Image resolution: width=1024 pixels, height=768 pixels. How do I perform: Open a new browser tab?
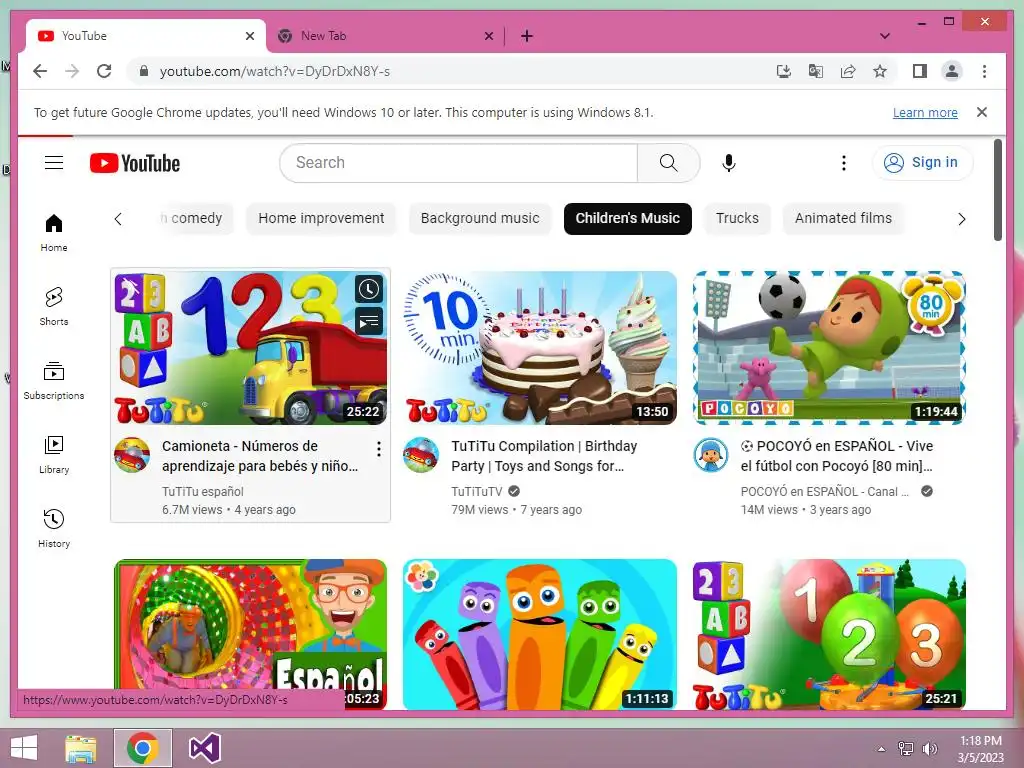point(527,36)
